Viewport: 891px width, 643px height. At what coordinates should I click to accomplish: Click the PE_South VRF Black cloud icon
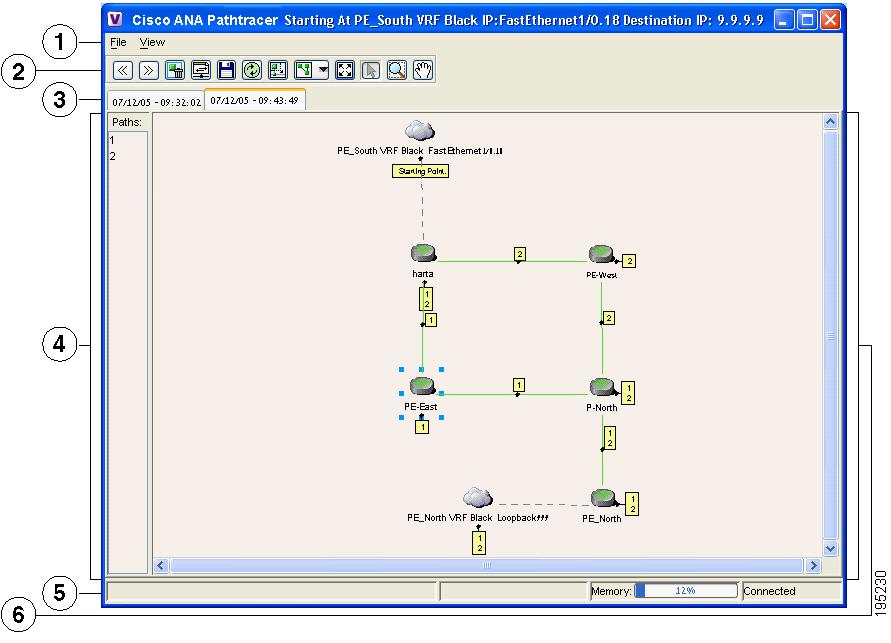coord(420,131)
